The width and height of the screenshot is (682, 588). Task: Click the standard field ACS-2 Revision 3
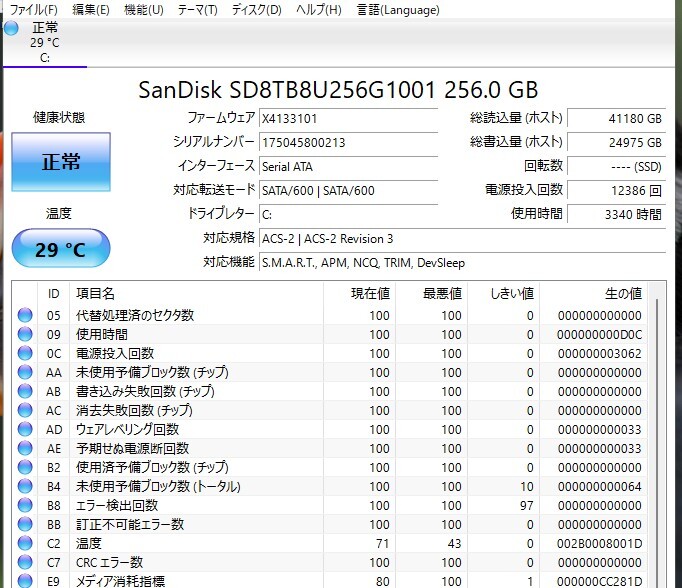pyautogui.click(x=462, y=239)
